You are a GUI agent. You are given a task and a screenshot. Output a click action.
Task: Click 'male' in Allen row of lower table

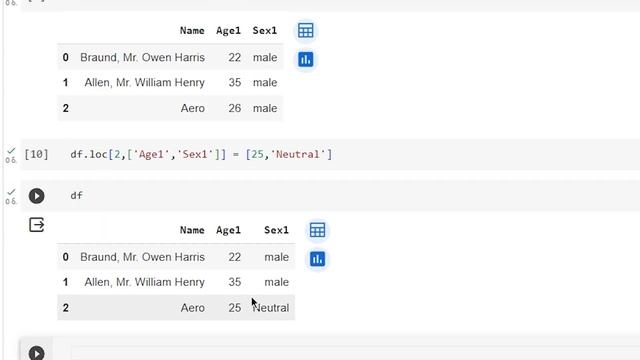pyautogui.click(x=277, y=282)
